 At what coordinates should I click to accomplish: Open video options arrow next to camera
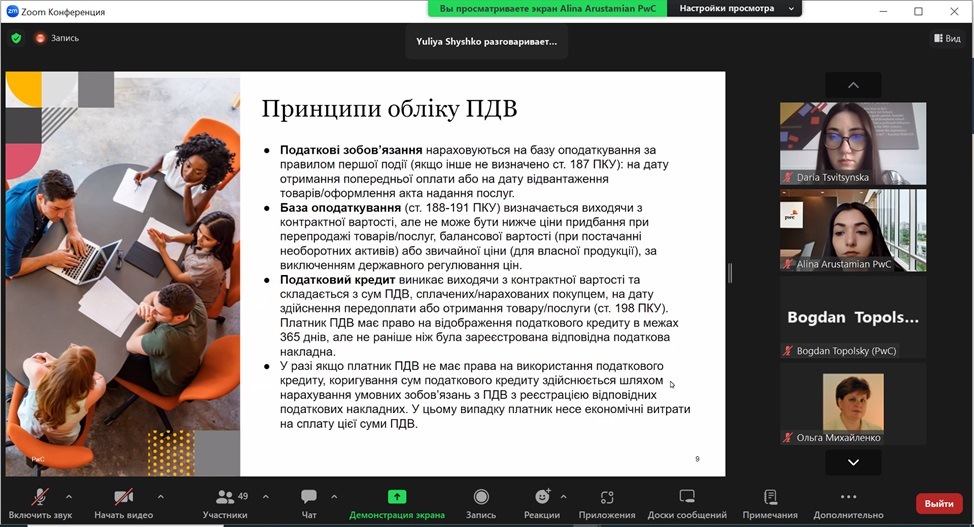click(x=161, y=497)
